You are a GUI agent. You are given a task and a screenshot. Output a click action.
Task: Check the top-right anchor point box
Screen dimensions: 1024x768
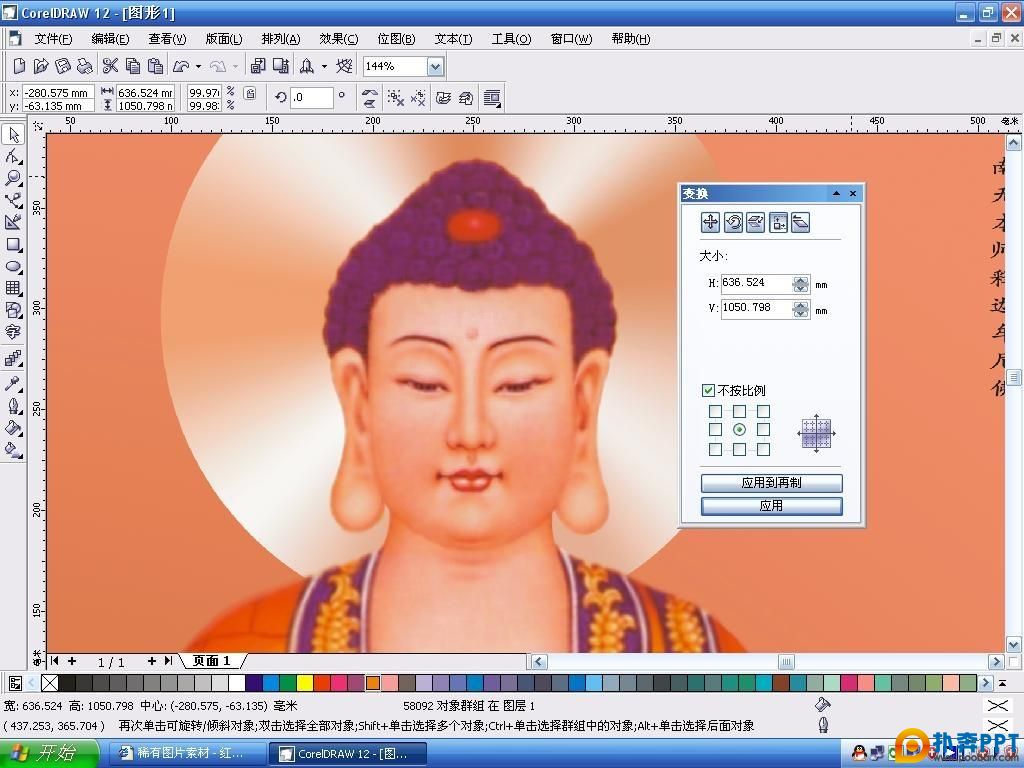763,411
